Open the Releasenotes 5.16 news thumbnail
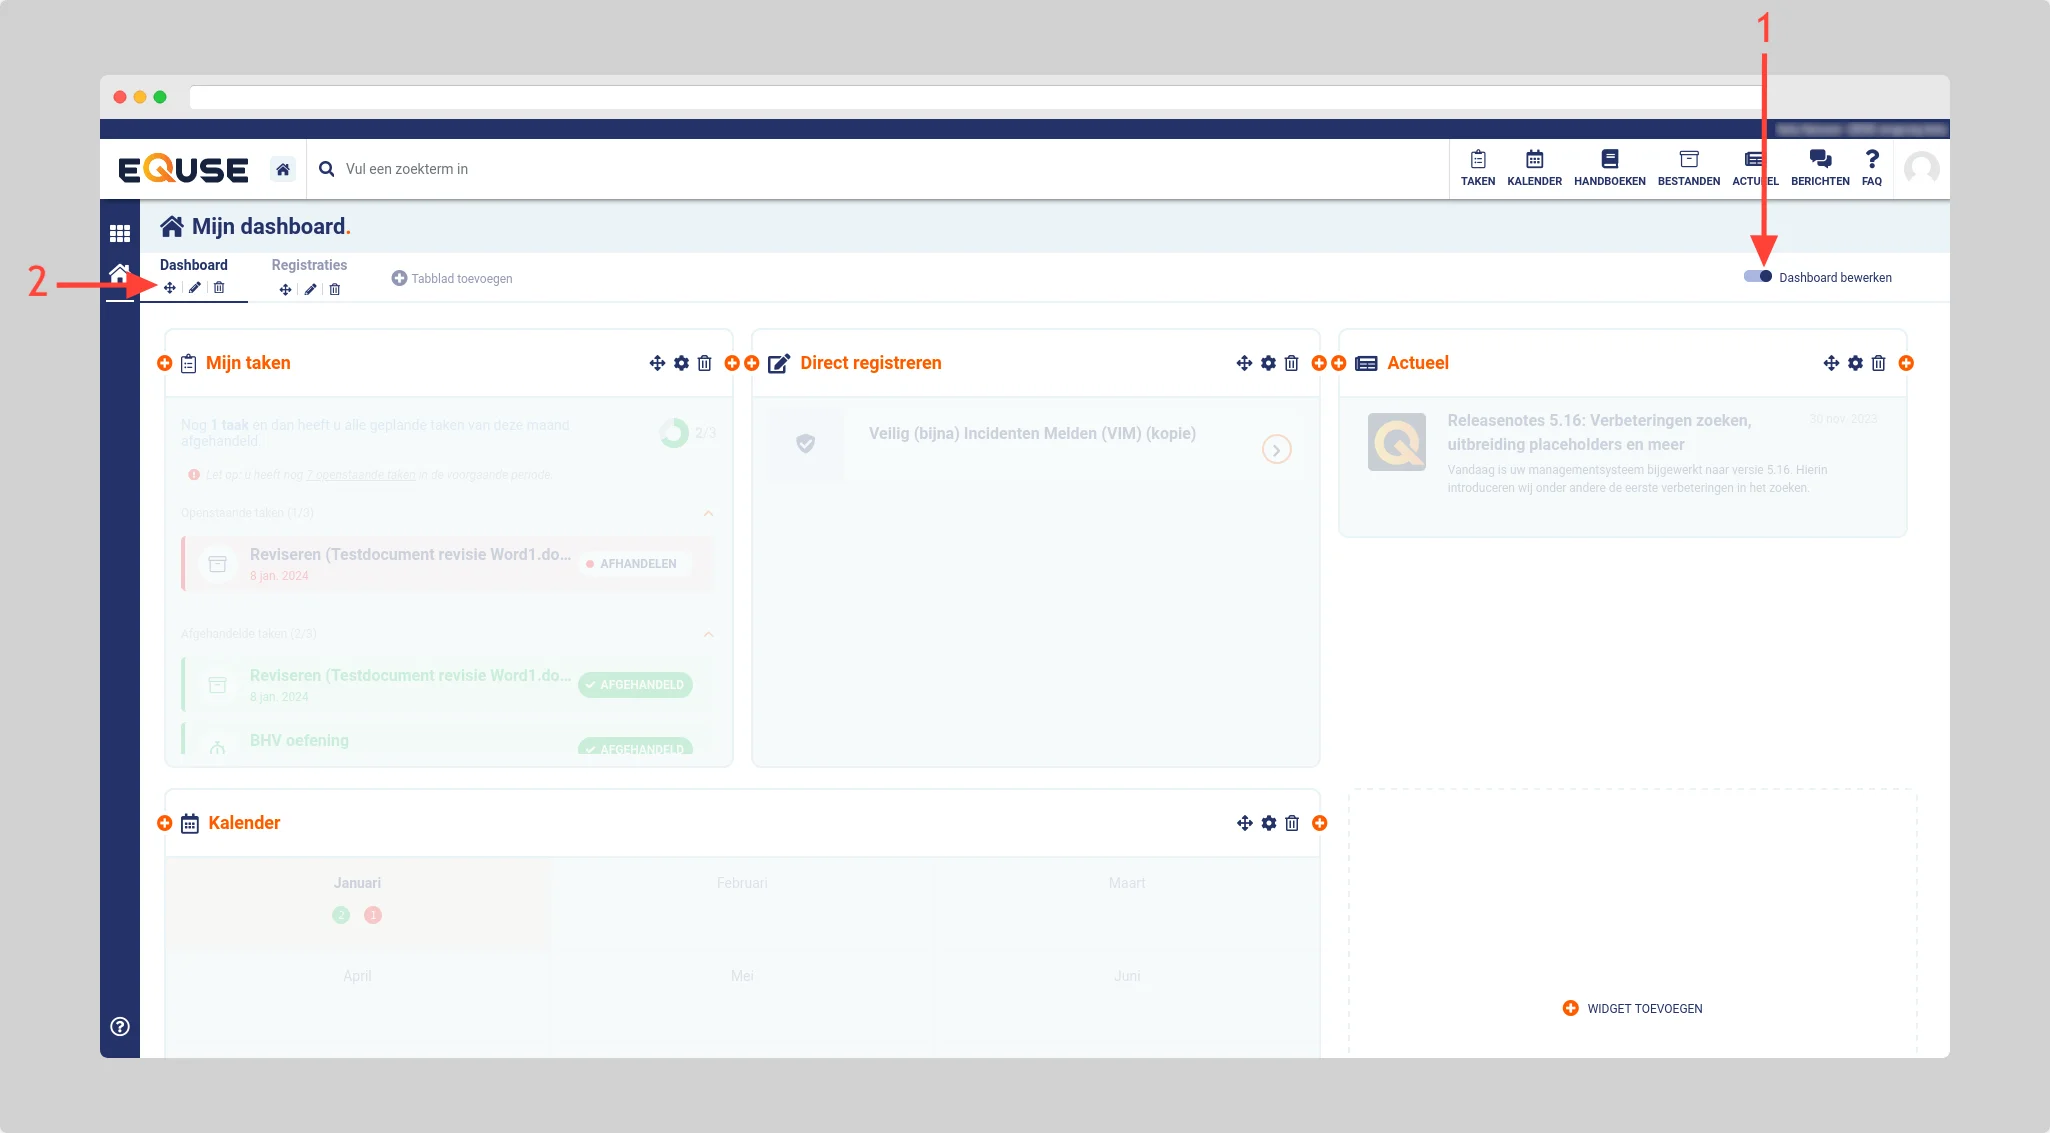Viewport: 2050px width, 1133px height. pyautogui.click(x=1397, y=442)
